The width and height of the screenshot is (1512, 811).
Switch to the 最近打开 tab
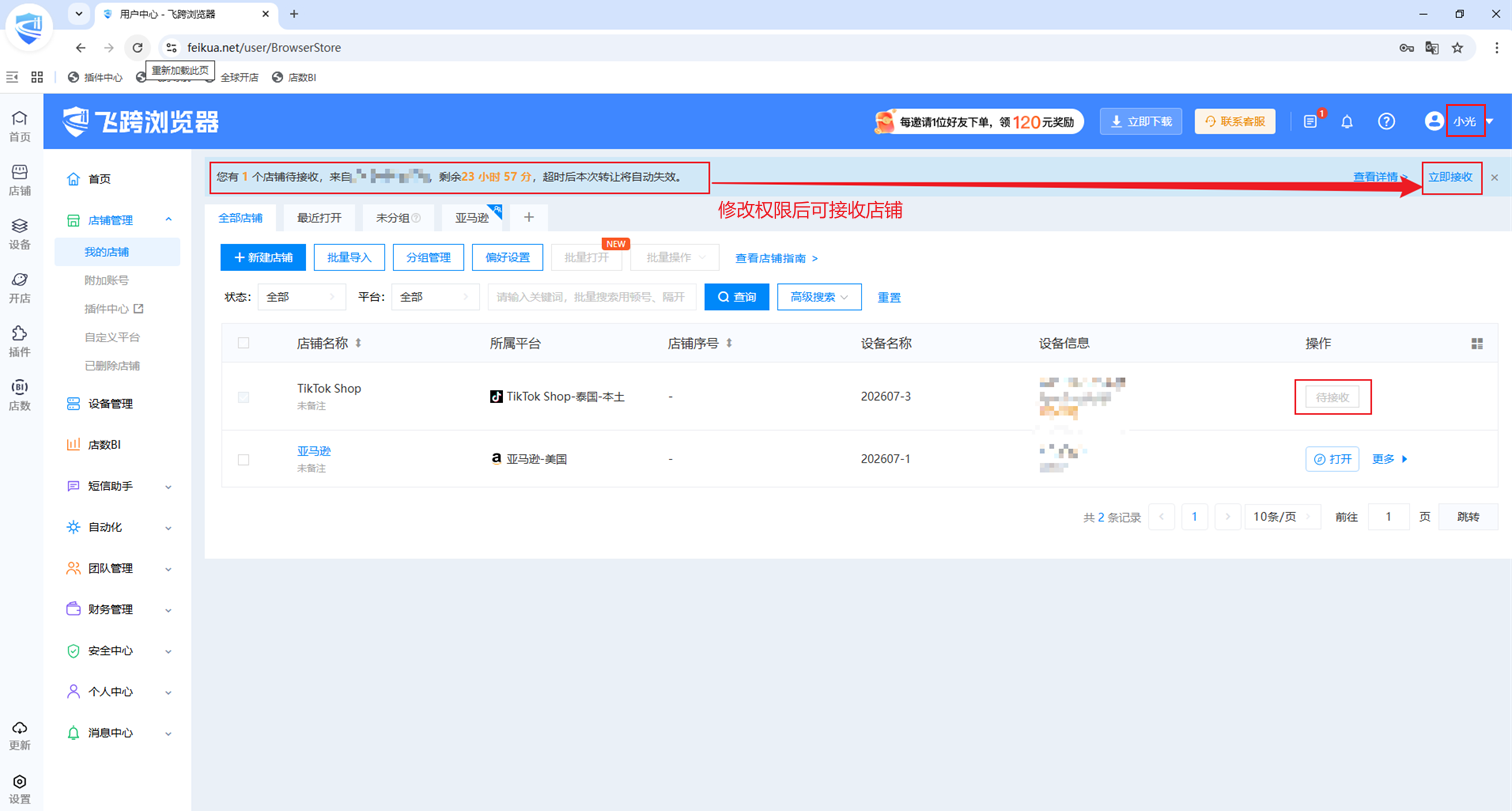(x=319, y=217)
